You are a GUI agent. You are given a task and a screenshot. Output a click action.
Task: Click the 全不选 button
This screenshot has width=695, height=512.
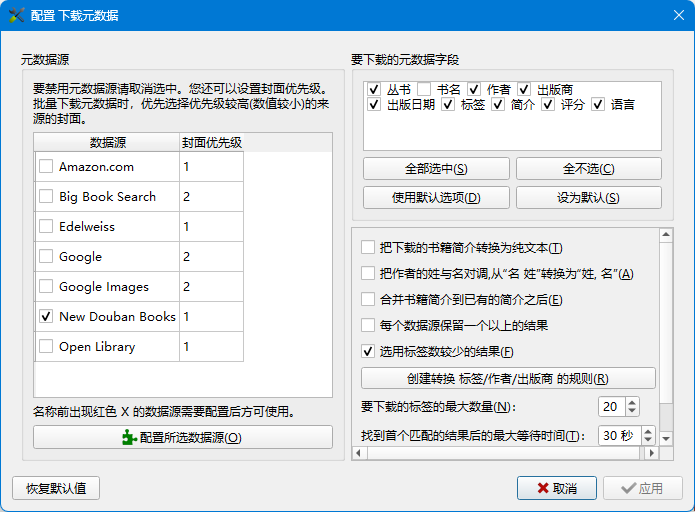[588, 168]
